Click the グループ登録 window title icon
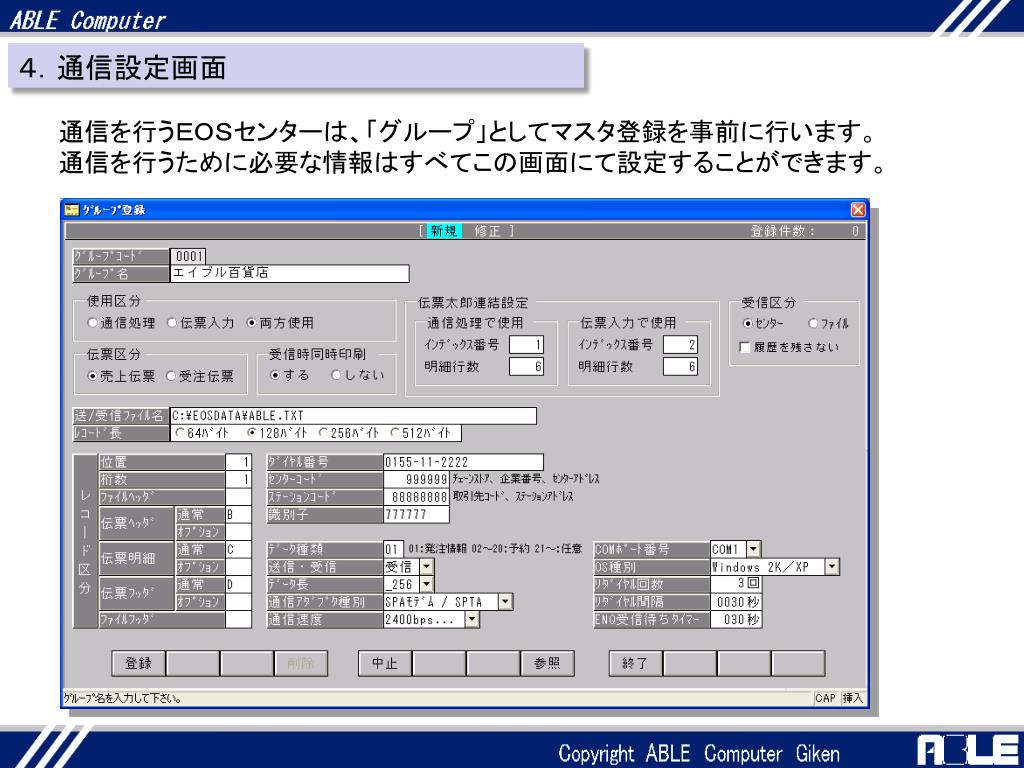 (x=71, y=210)
